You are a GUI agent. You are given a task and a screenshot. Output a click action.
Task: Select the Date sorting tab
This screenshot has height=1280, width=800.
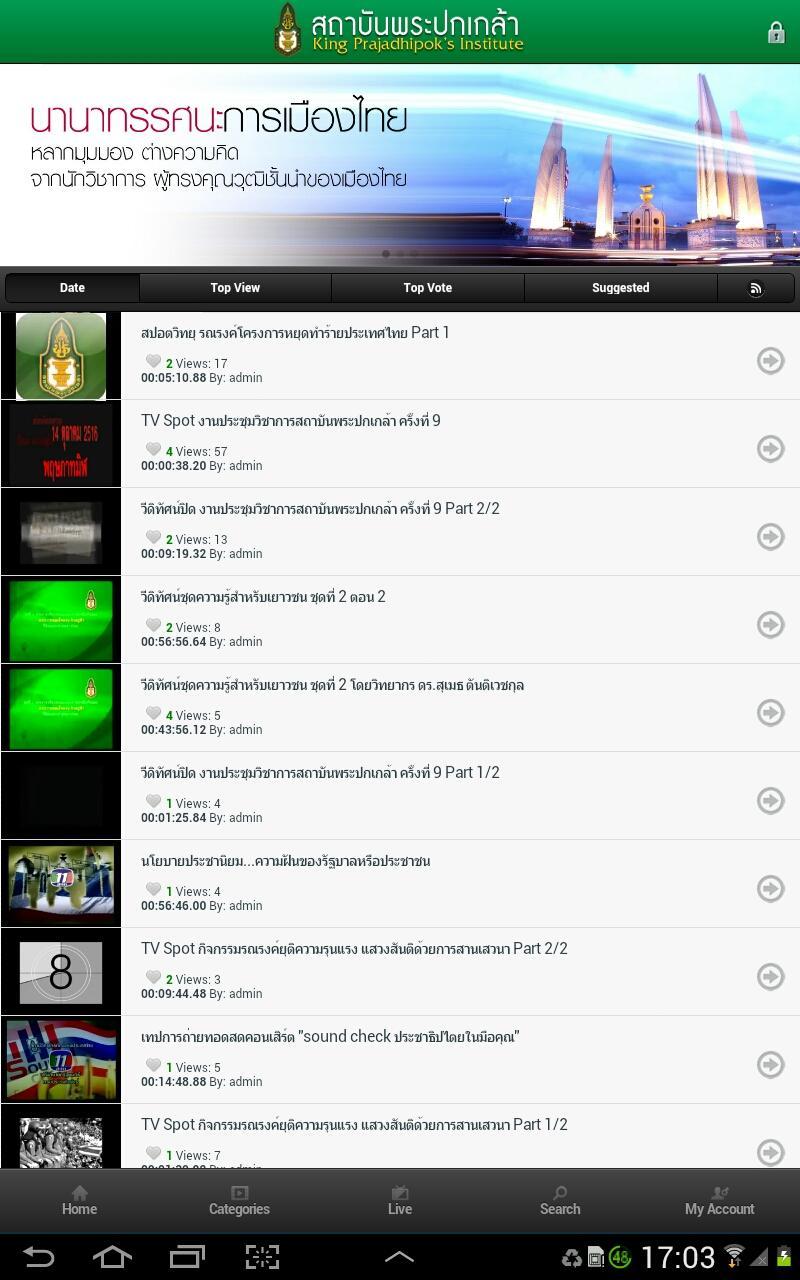[72, 288]
